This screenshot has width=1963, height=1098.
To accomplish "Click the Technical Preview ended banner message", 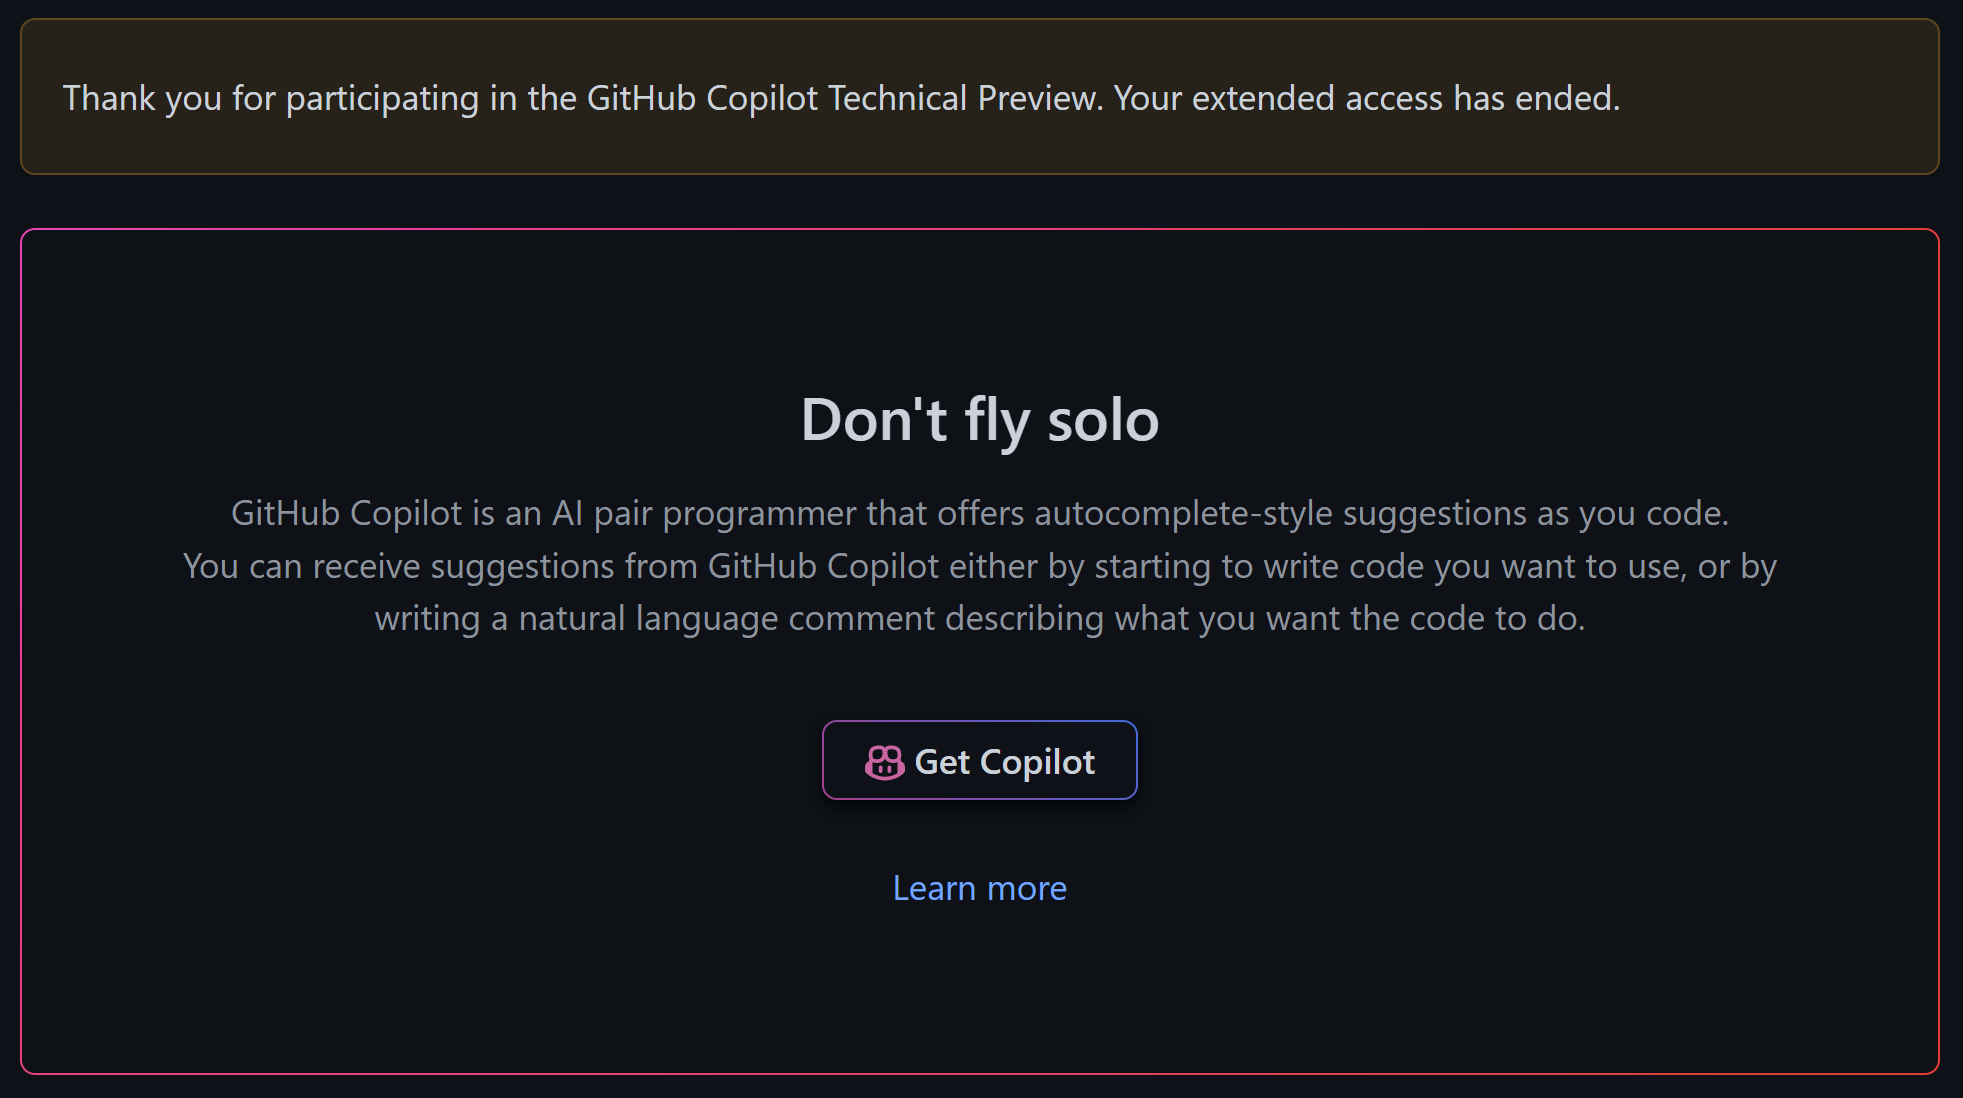I will click(841, 98).
